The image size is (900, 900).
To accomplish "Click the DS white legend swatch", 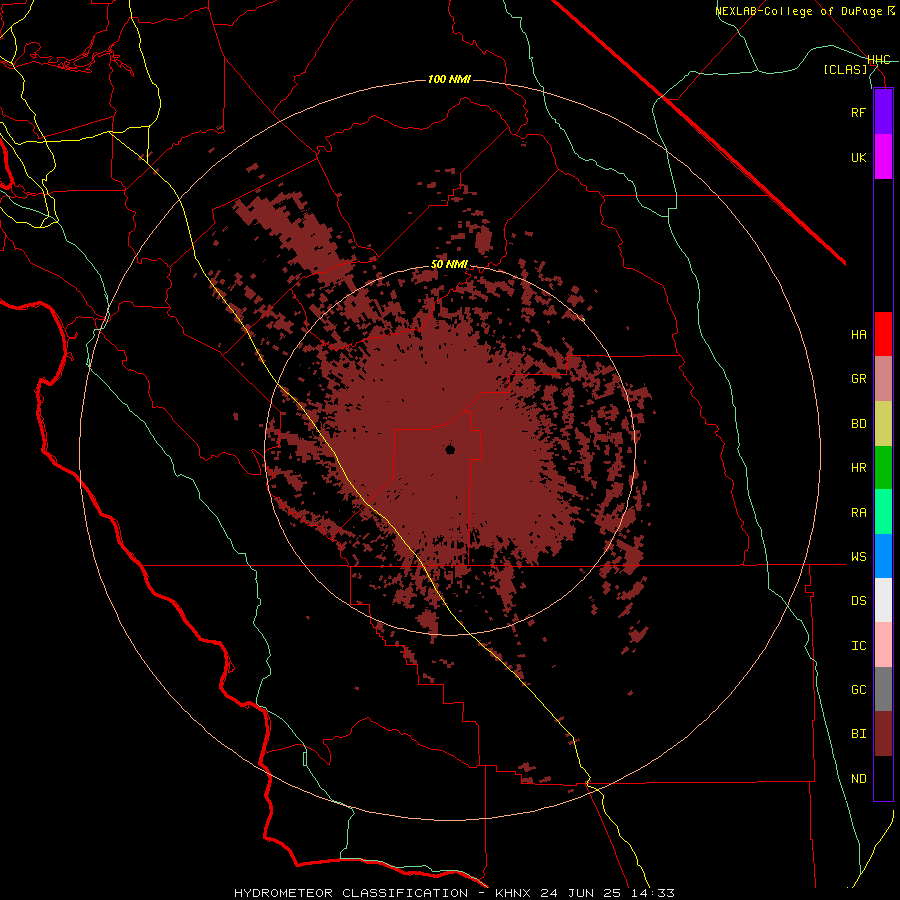I will click(883, 600).
